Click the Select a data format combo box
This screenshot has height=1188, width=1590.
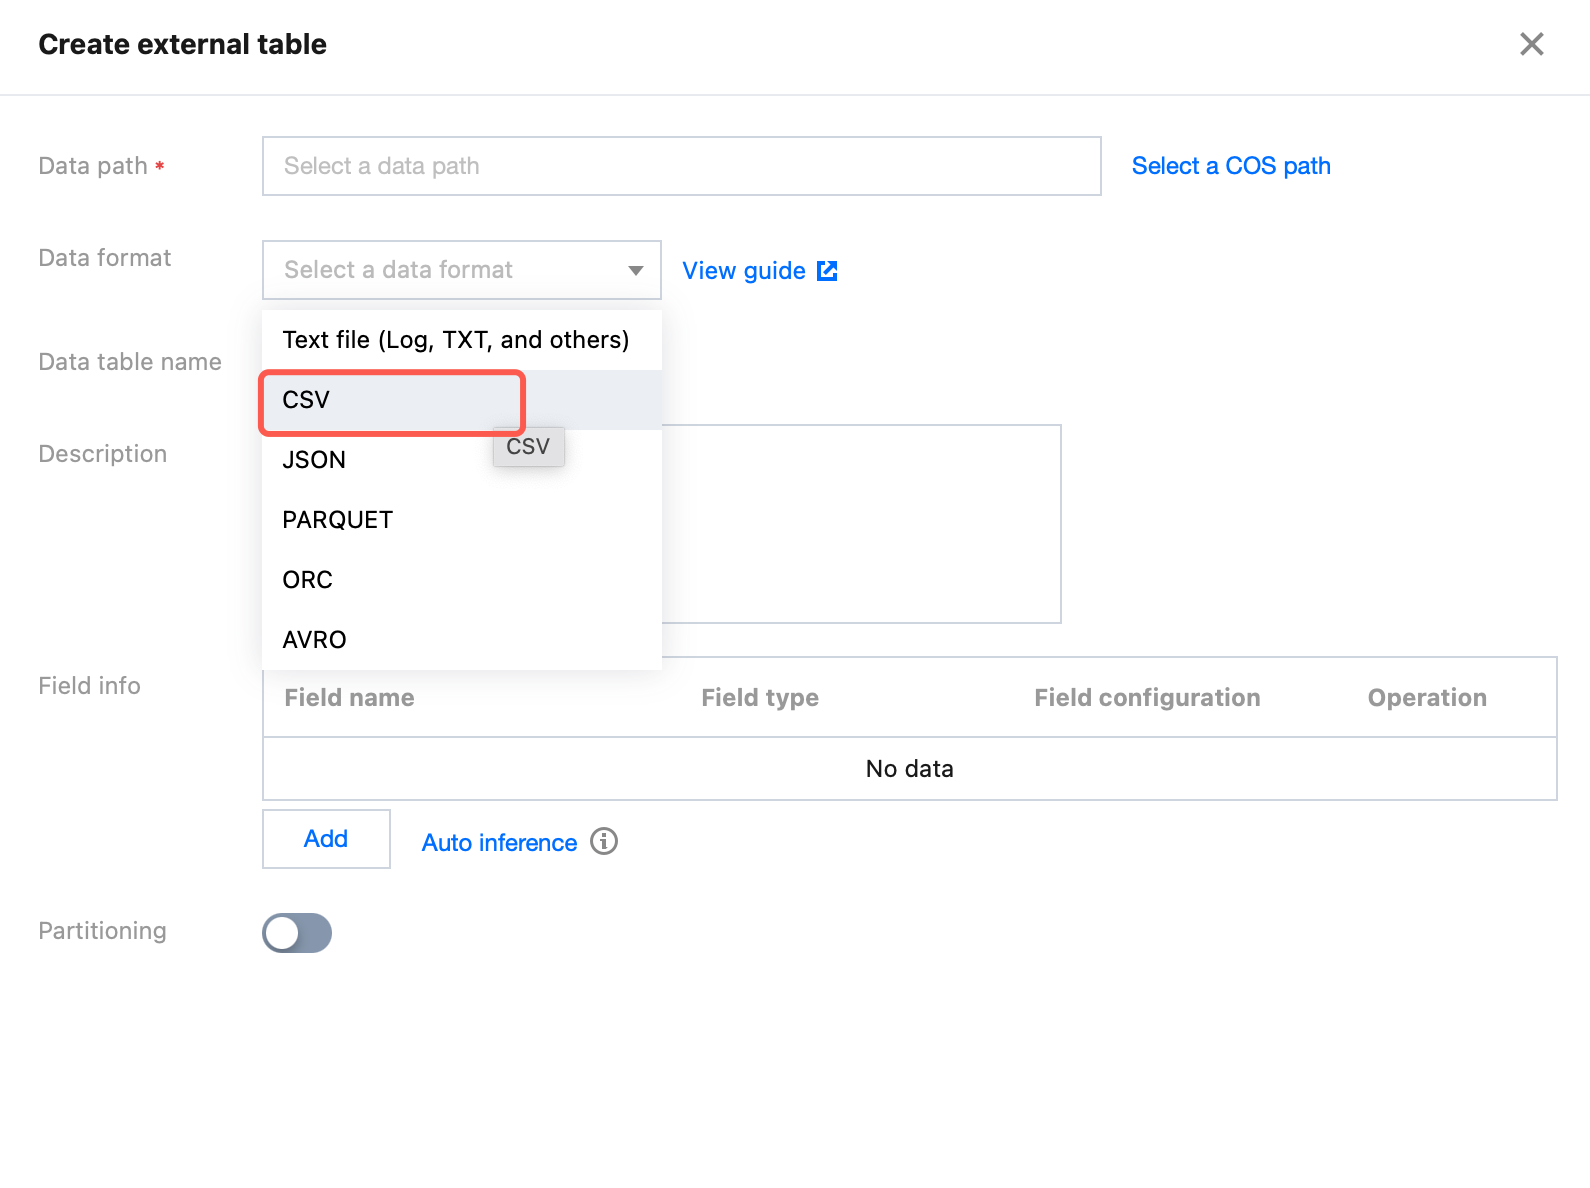pos(450,270)
